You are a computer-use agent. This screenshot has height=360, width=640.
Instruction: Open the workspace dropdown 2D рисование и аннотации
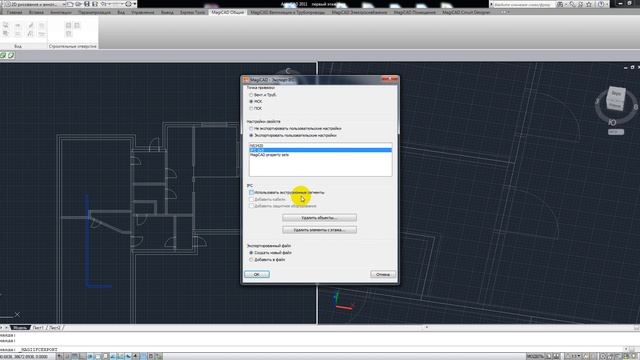click(37, 4)
